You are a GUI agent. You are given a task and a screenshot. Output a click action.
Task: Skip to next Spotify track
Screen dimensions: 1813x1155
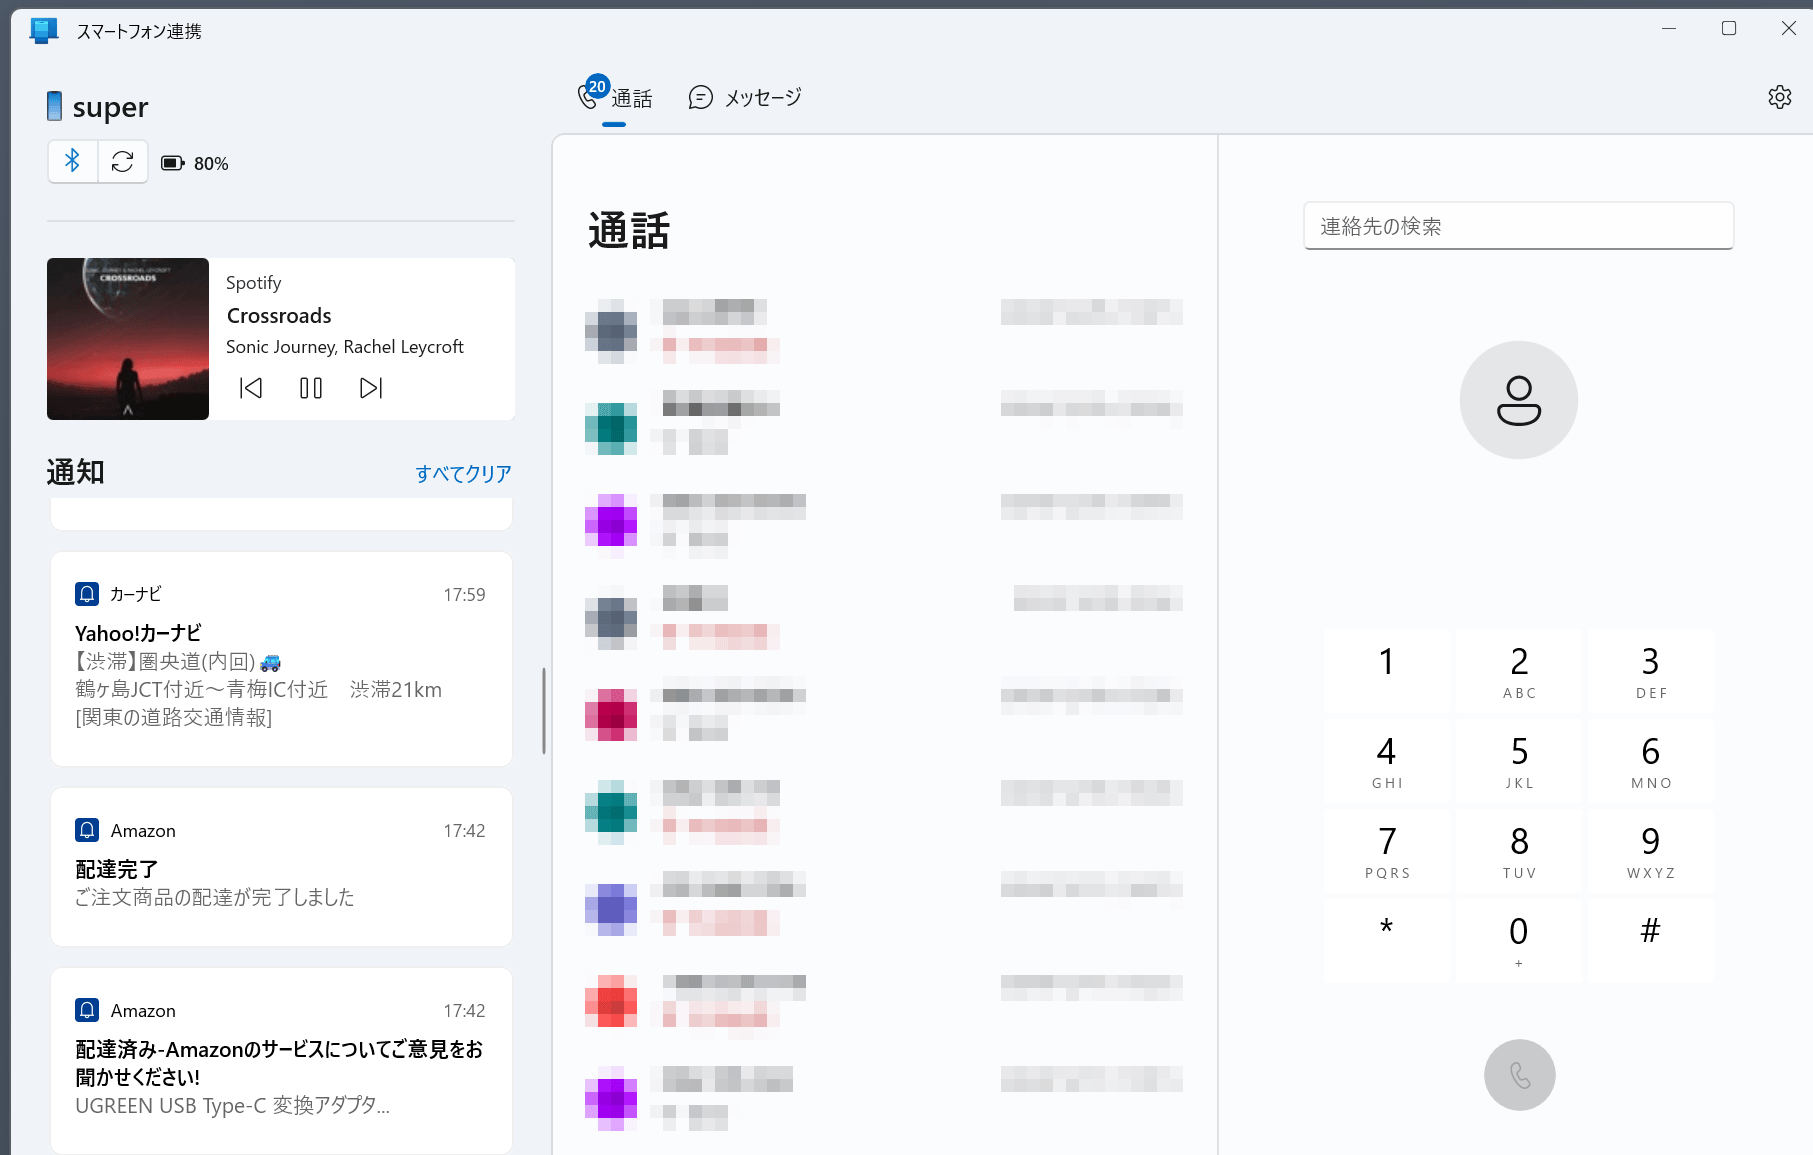(371, 388)
